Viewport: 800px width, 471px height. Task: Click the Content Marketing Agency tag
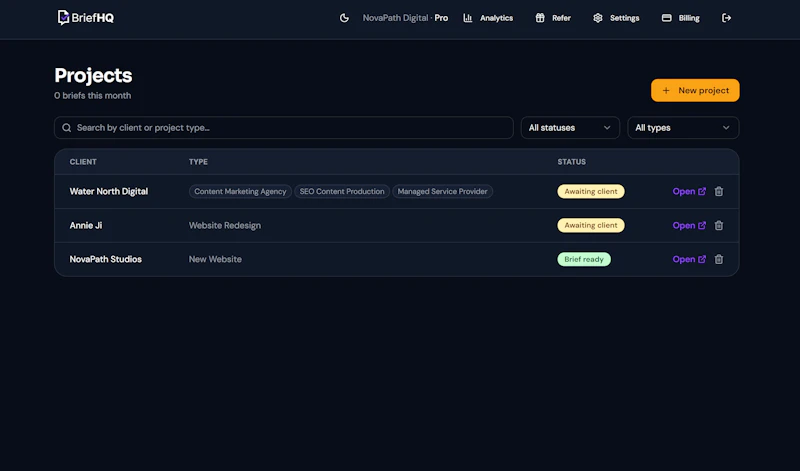click(x=240, y=191)
